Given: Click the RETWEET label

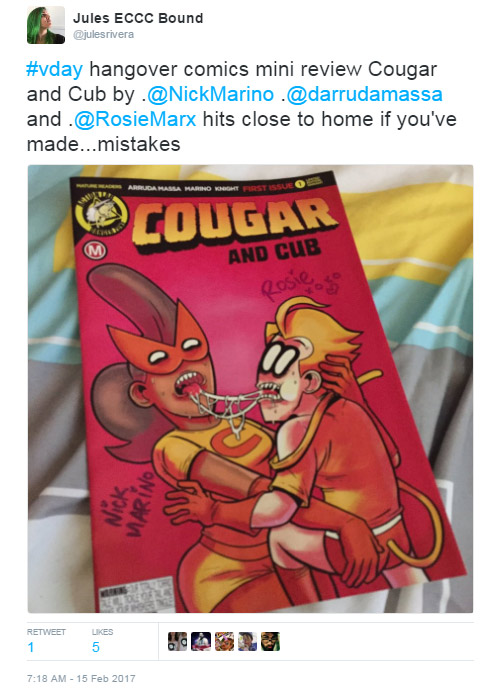Looking at the screenshot, I should [x=46, y=632].
